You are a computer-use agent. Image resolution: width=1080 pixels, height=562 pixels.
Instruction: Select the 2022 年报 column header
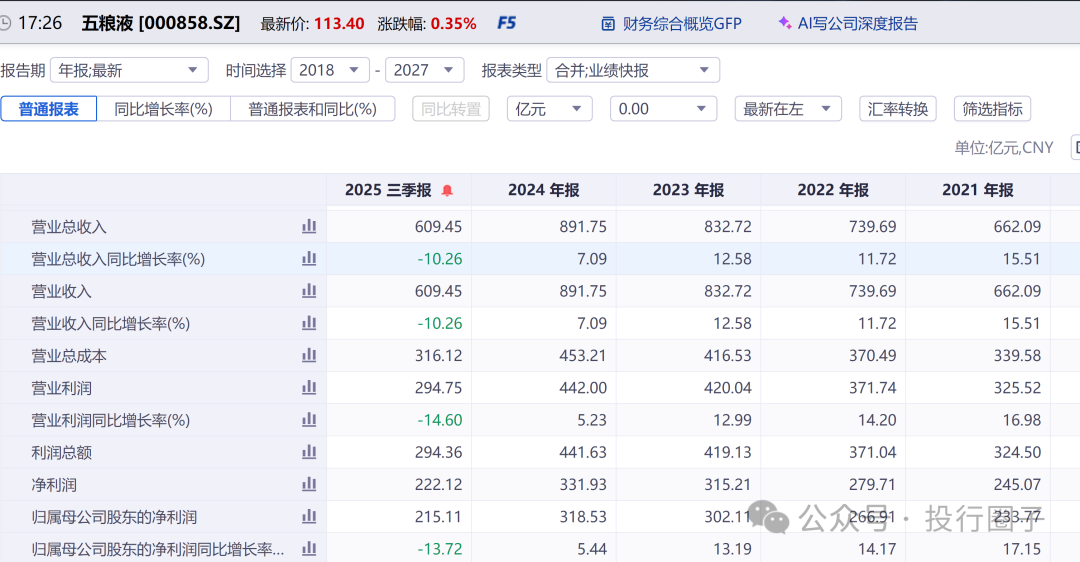[833, 190]
